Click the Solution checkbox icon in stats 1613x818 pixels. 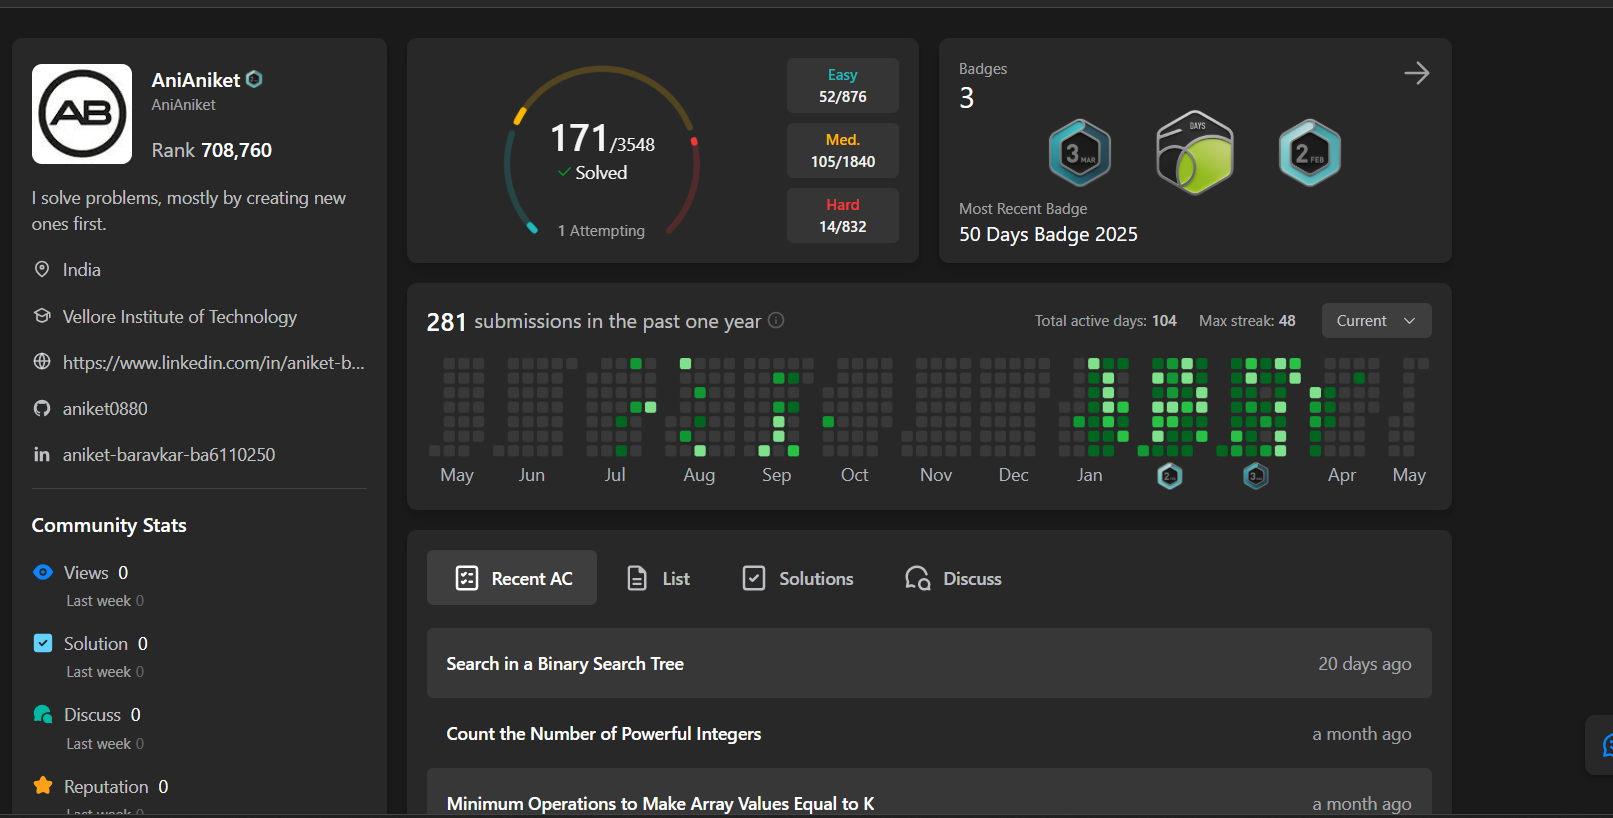pos(43,643)
